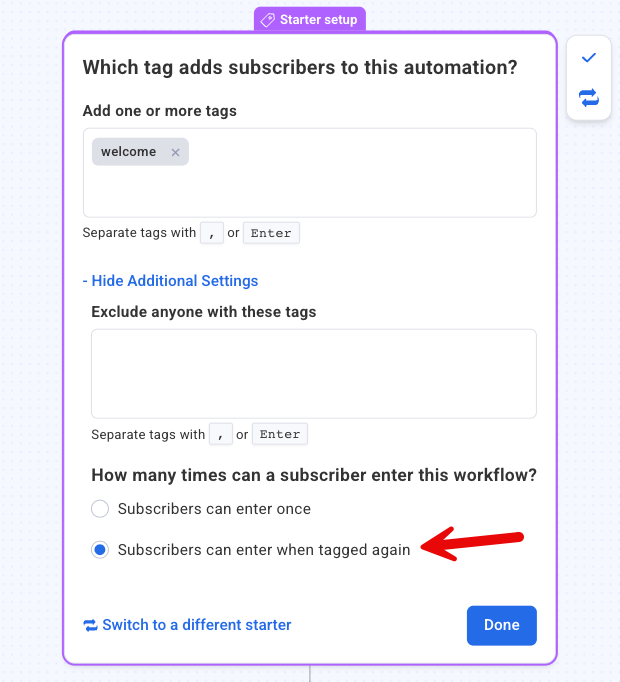Image resolution: width=620 pixels, height=682 pixels.
Task: Click the Enter key hint below the welcome tag field
Action: [x=271, y=234]
